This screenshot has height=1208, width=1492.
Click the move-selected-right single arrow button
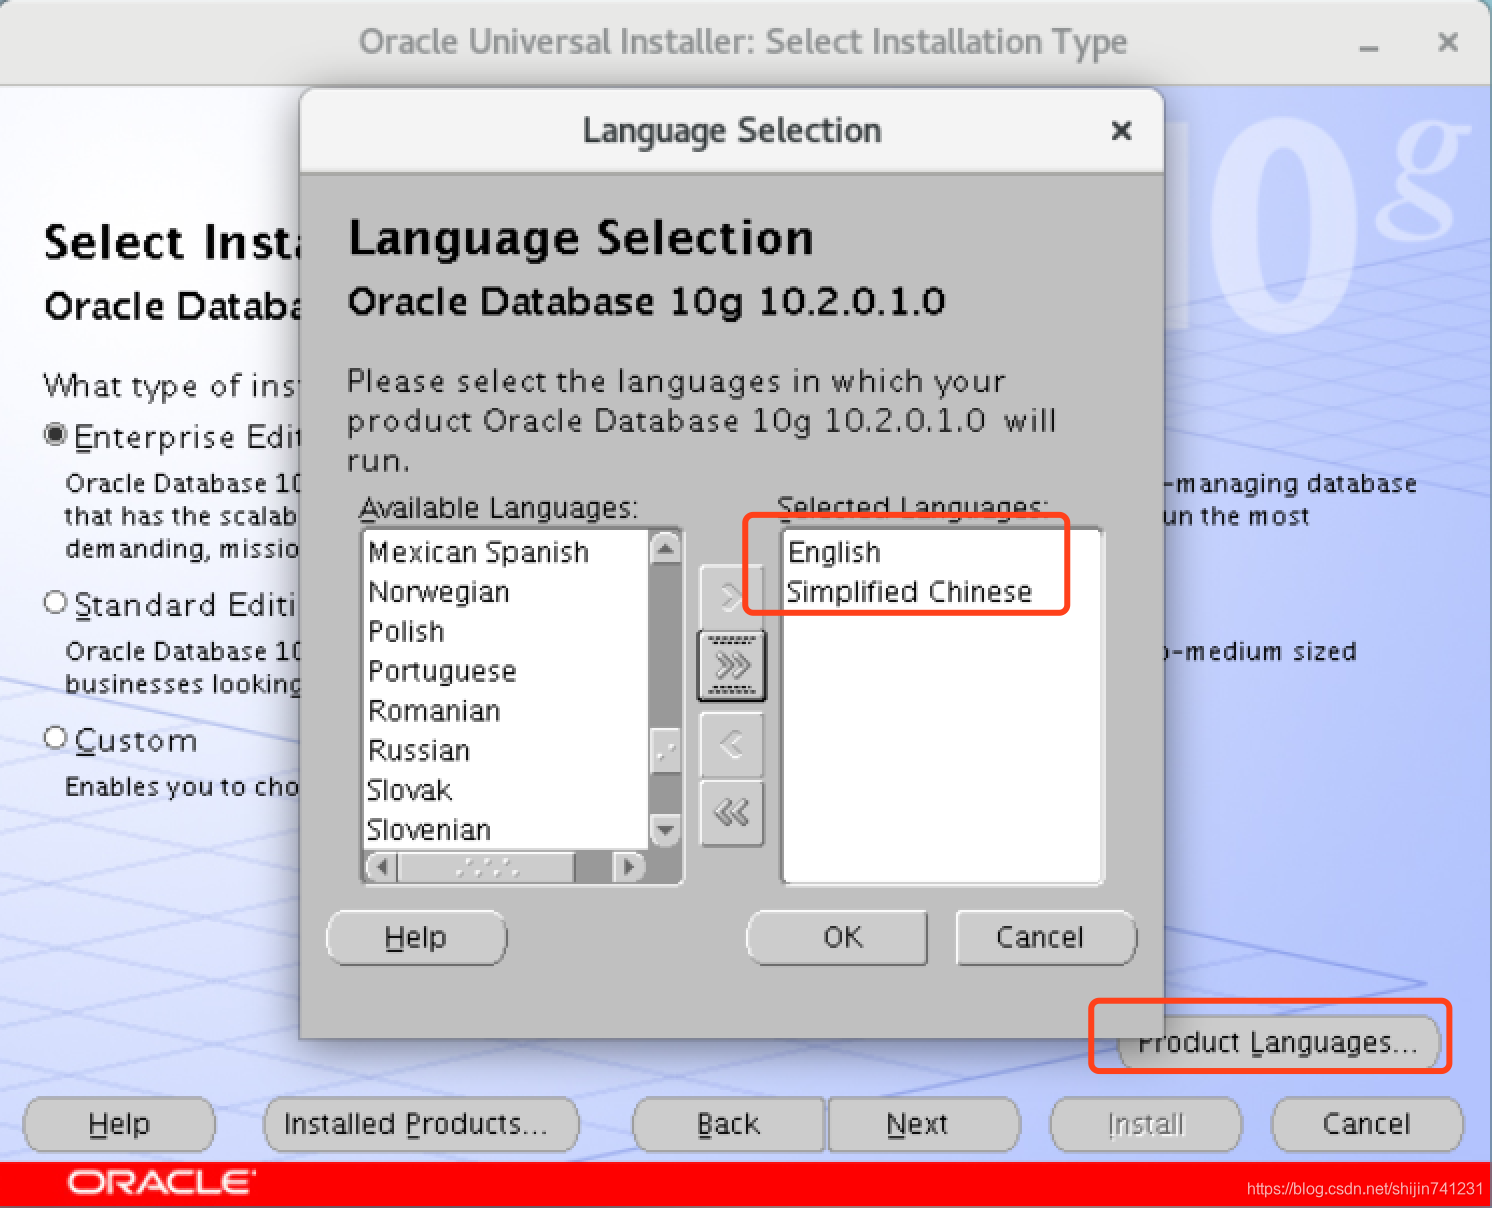coord(731,597)
